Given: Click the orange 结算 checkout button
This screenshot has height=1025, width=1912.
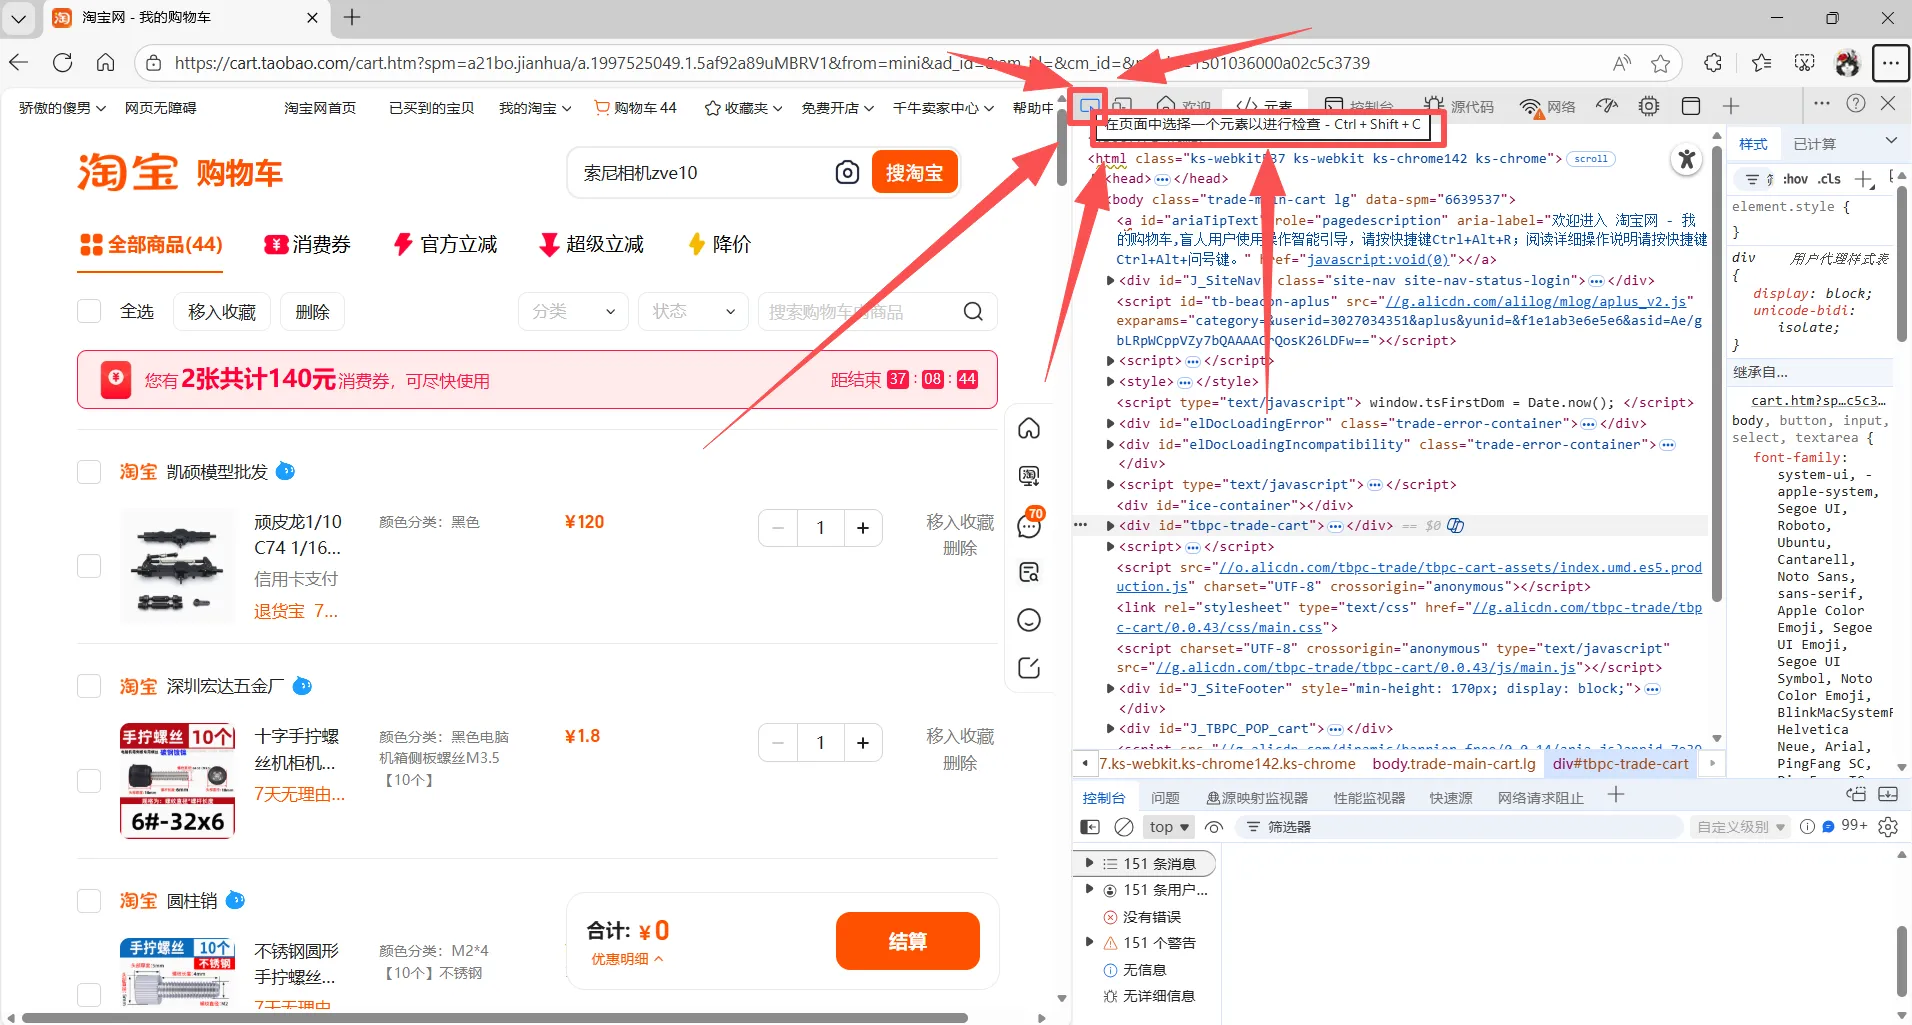Looking at the screenshot, I should tap(906, 940).
